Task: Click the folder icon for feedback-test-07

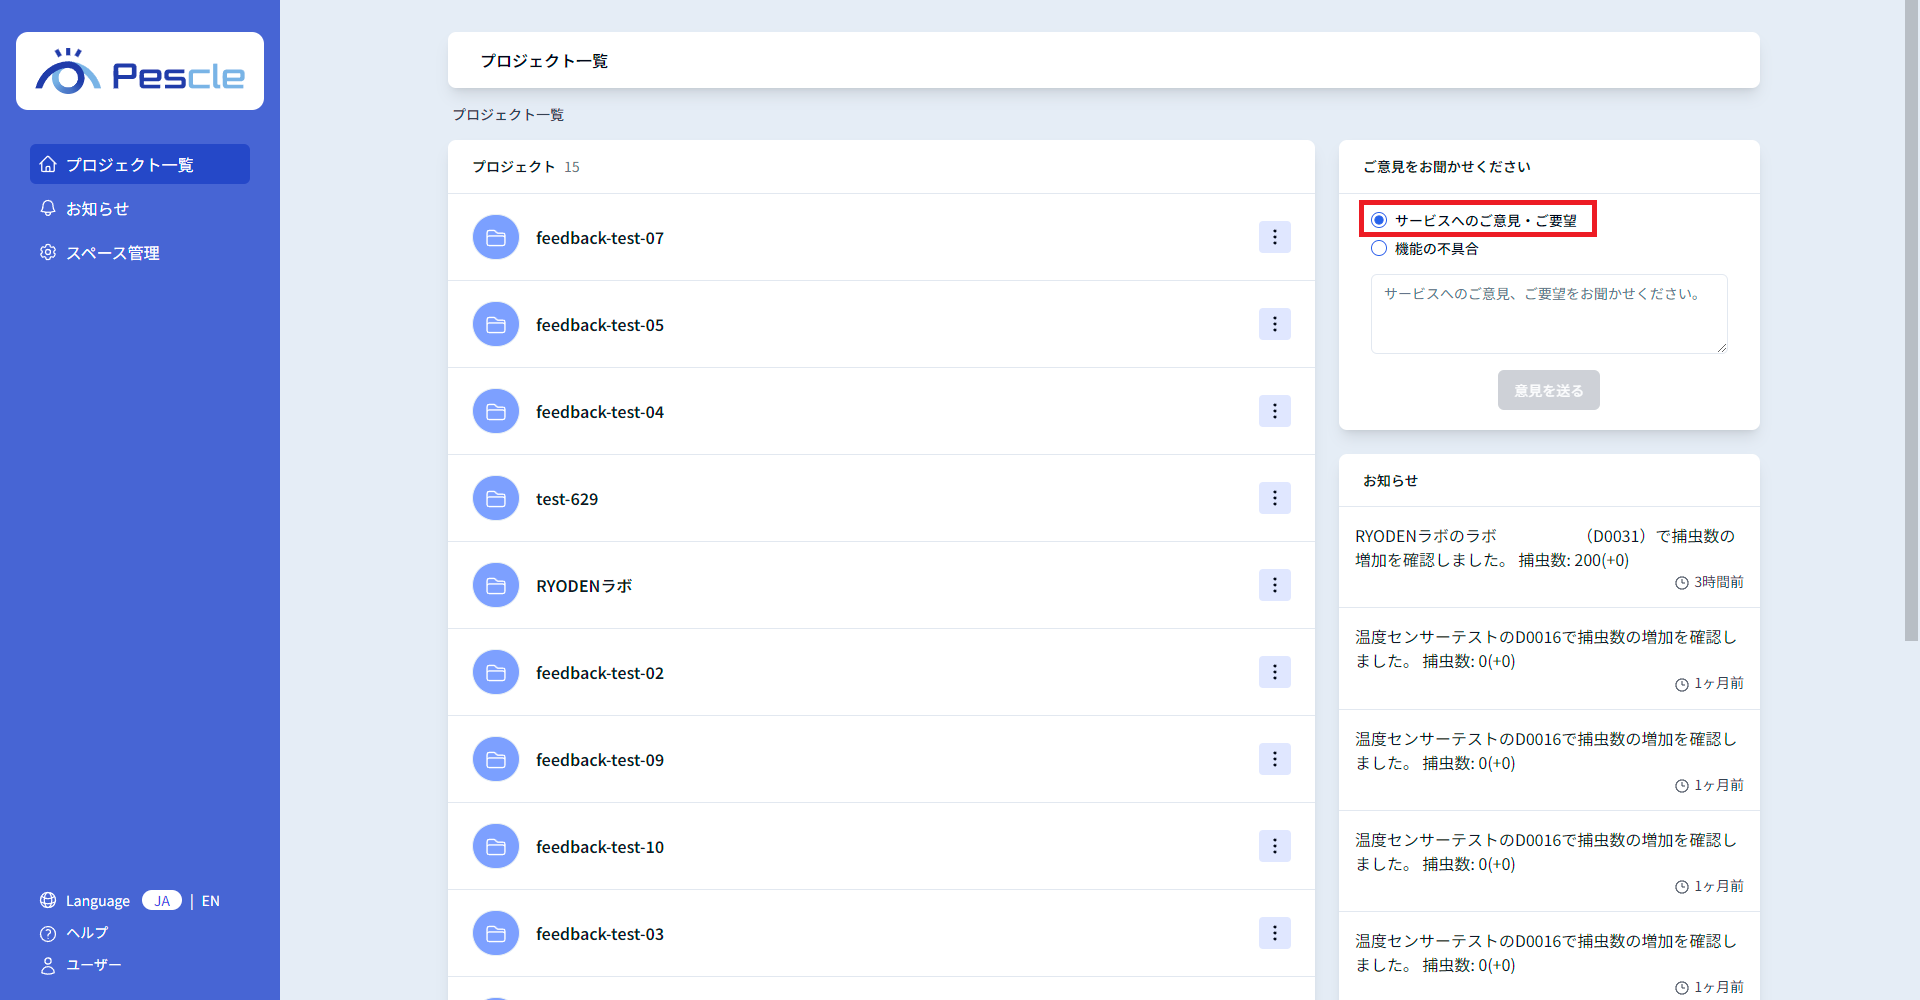Action: pos(495,238)
